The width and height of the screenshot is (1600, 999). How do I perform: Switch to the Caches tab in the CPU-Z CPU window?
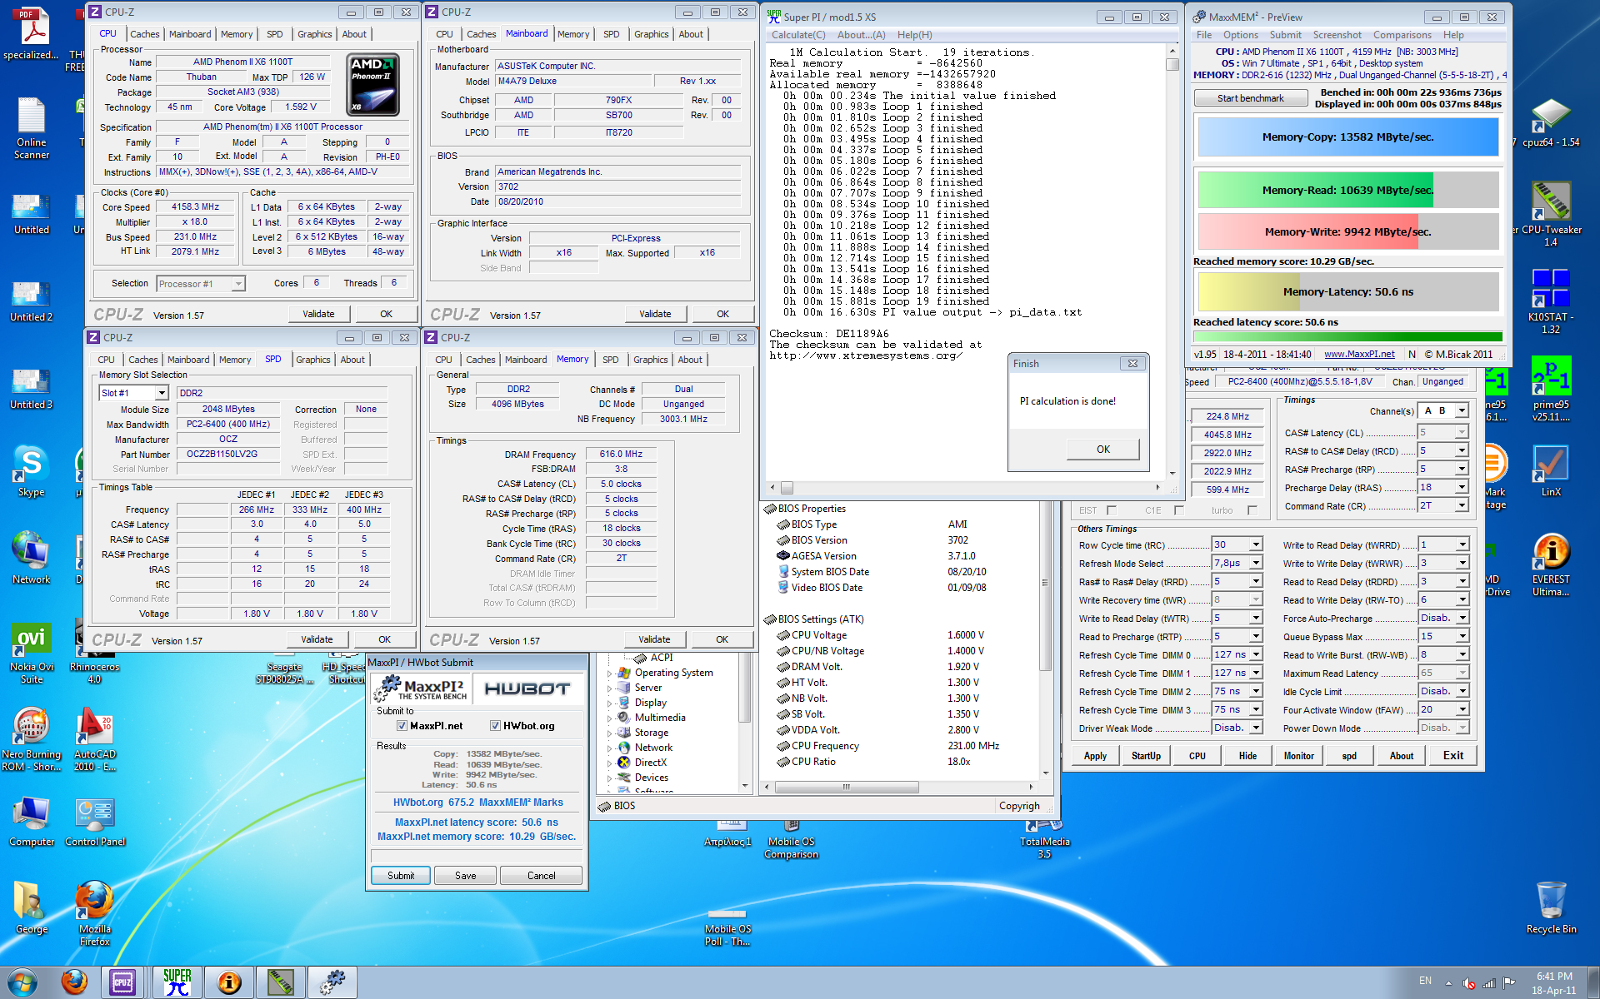point(145,34)
